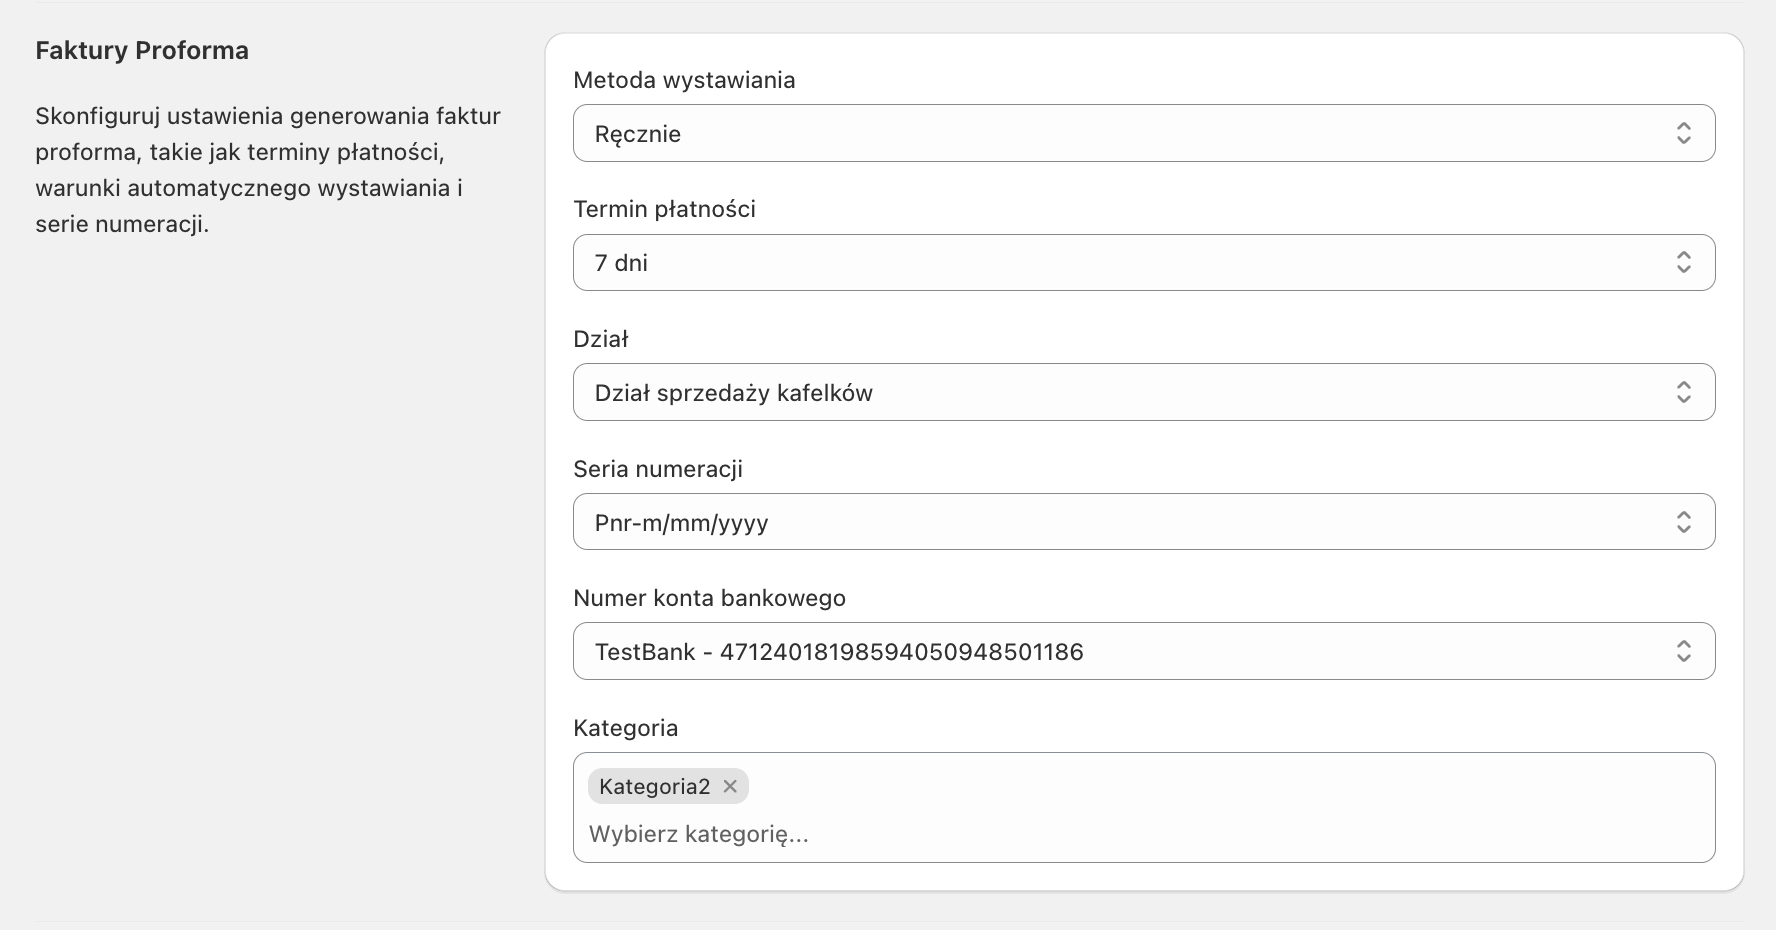Click the Faktury Proforma section heading
Viewport: 1776px width, 930px height.
point(142,51)
